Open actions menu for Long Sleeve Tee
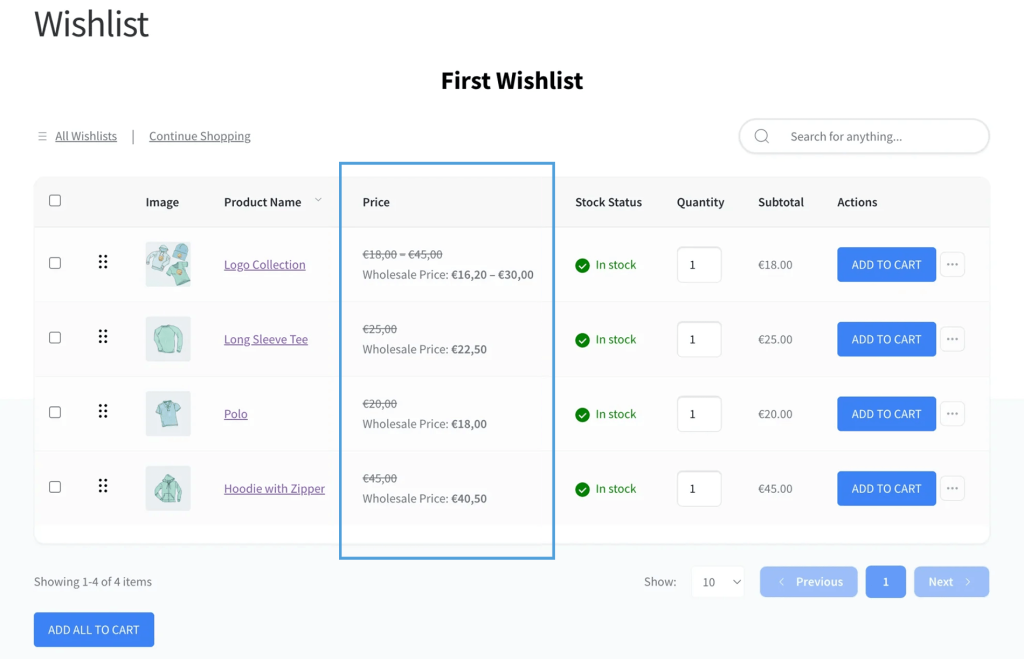Screen dimensions: 1024x659 click(952, 339)
